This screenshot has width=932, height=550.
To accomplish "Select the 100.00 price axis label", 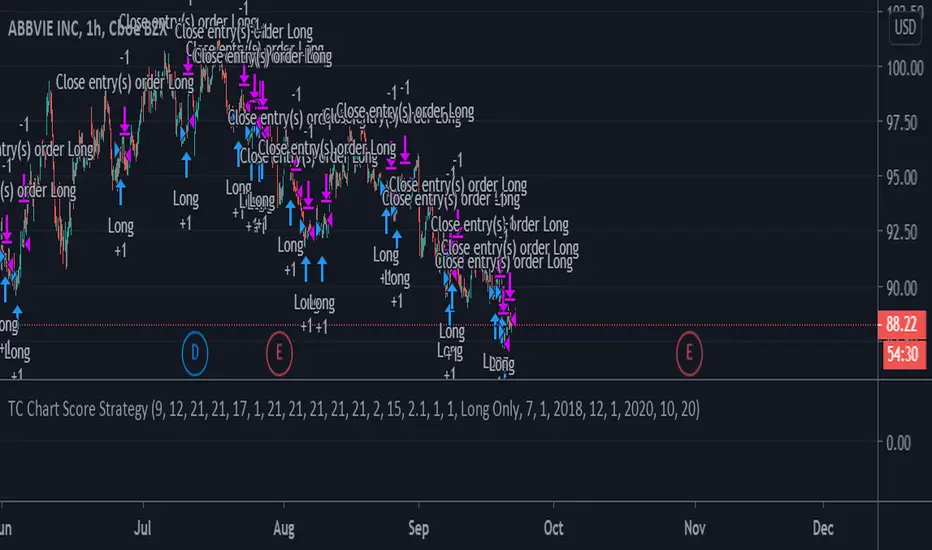I will [905, 68].
